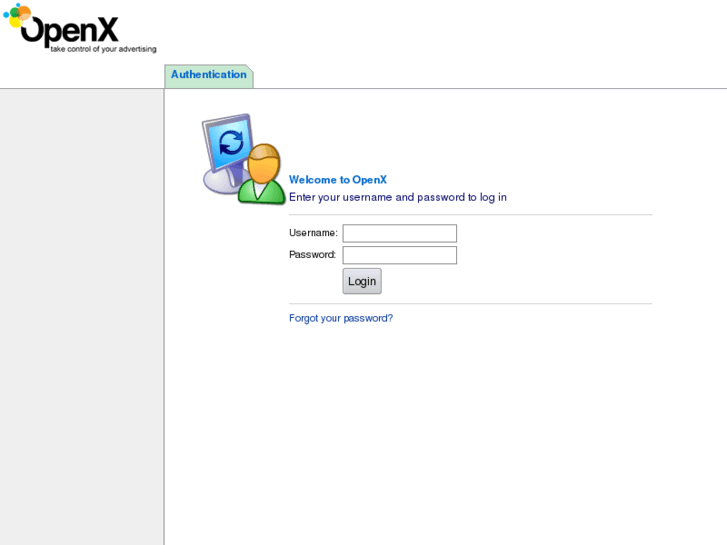Click the Username: label
This screenshot has height=545, width=727.
tap(313, 233)
